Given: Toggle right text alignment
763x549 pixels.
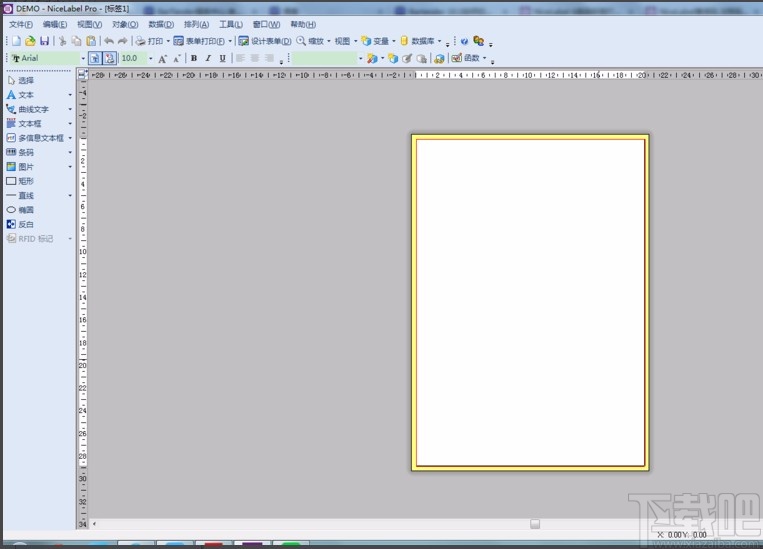Looking at the screenshot, I should tap(269, 58).
